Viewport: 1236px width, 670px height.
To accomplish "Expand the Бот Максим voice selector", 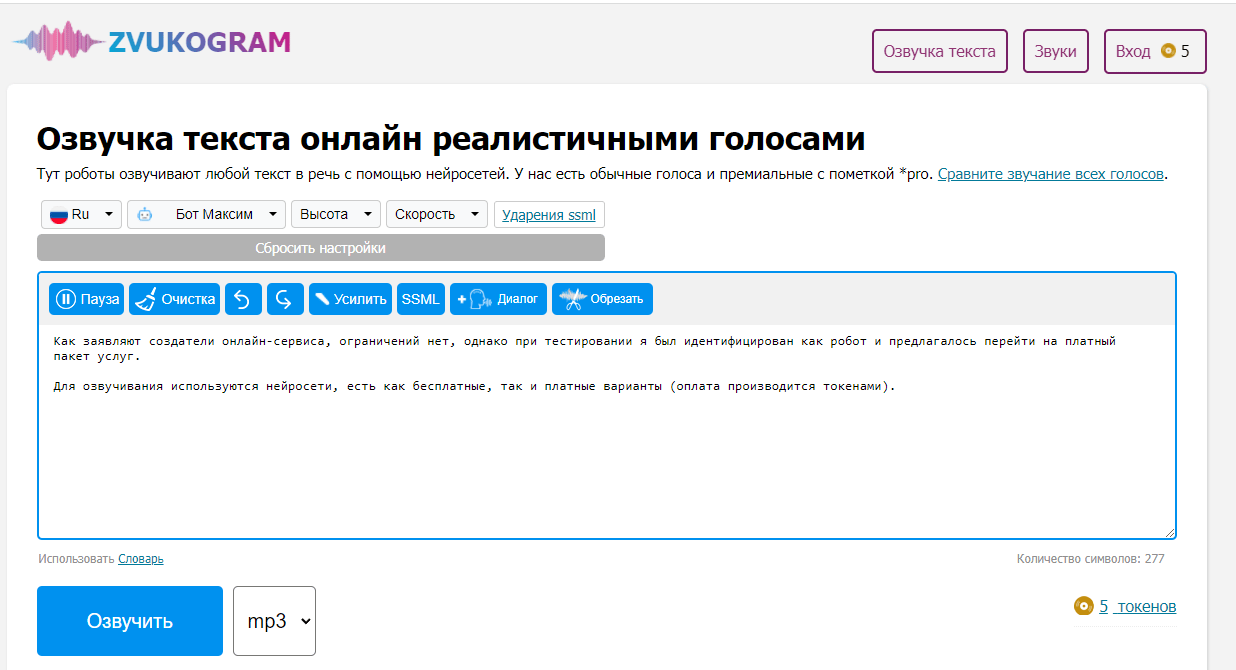I will [x=206, y=214].
